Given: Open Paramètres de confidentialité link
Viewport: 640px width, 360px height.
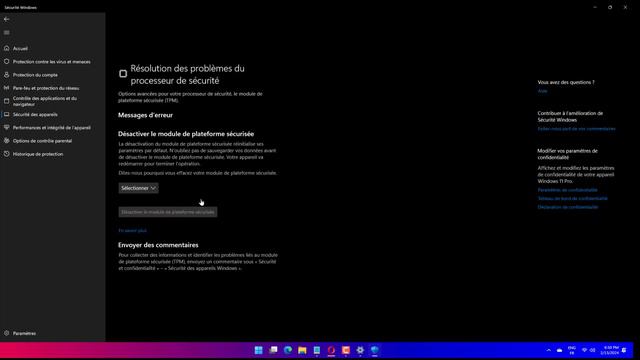Looking at the screenshot, I should tap(567, 190).
